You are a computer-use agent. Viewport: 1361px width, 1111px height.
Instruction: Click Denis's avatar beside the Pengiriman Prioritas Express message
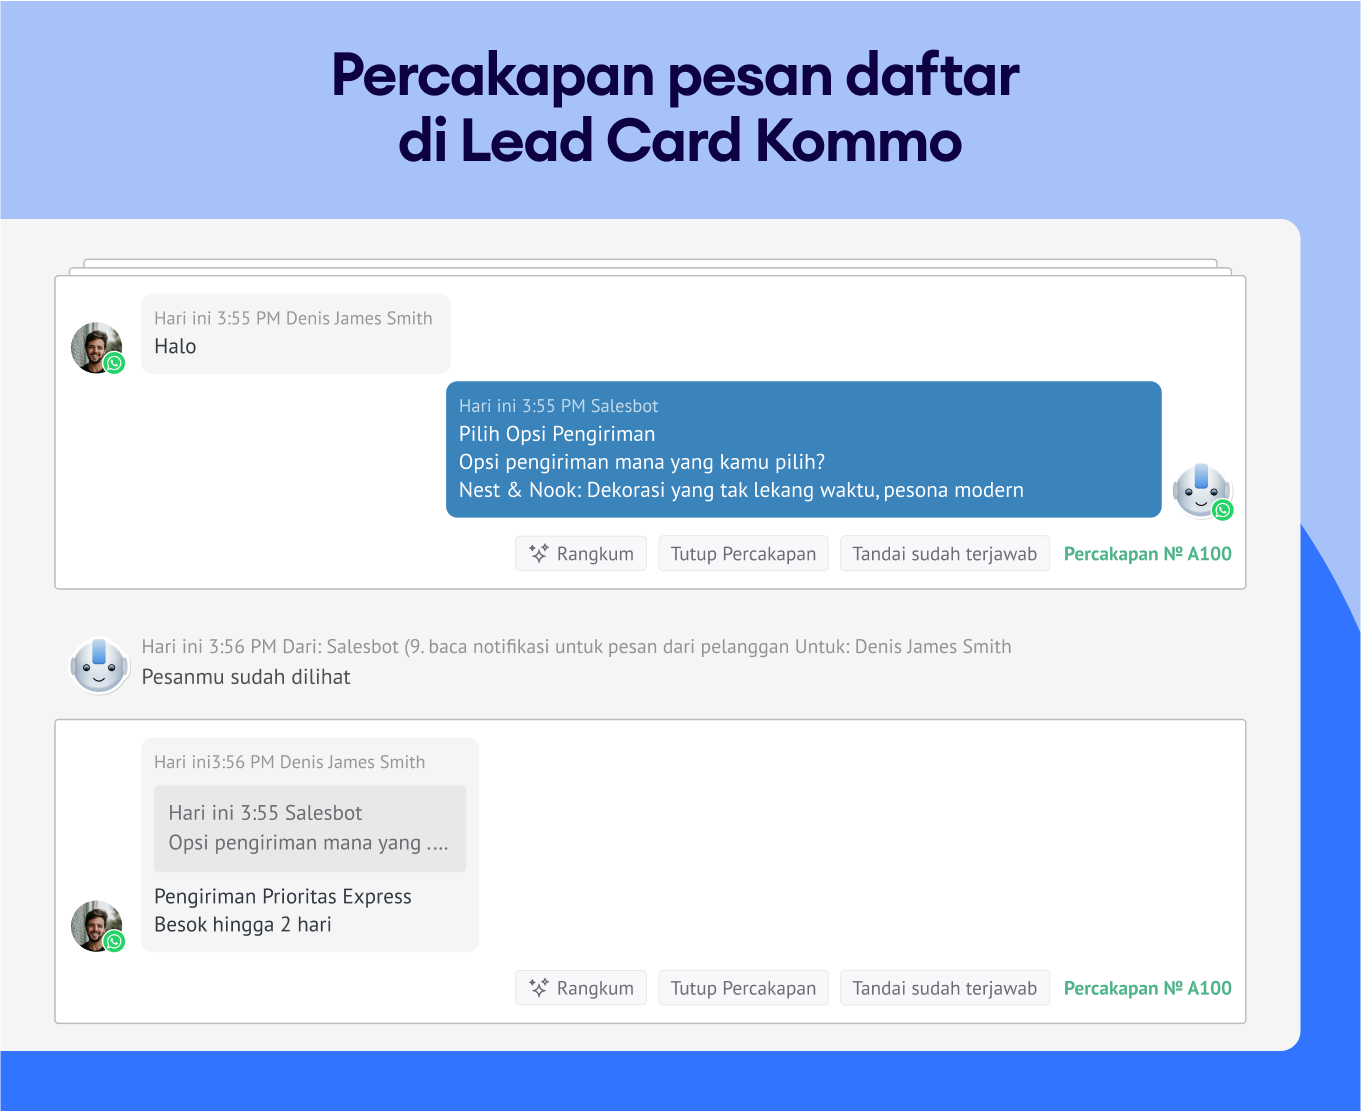coord(97,926)
